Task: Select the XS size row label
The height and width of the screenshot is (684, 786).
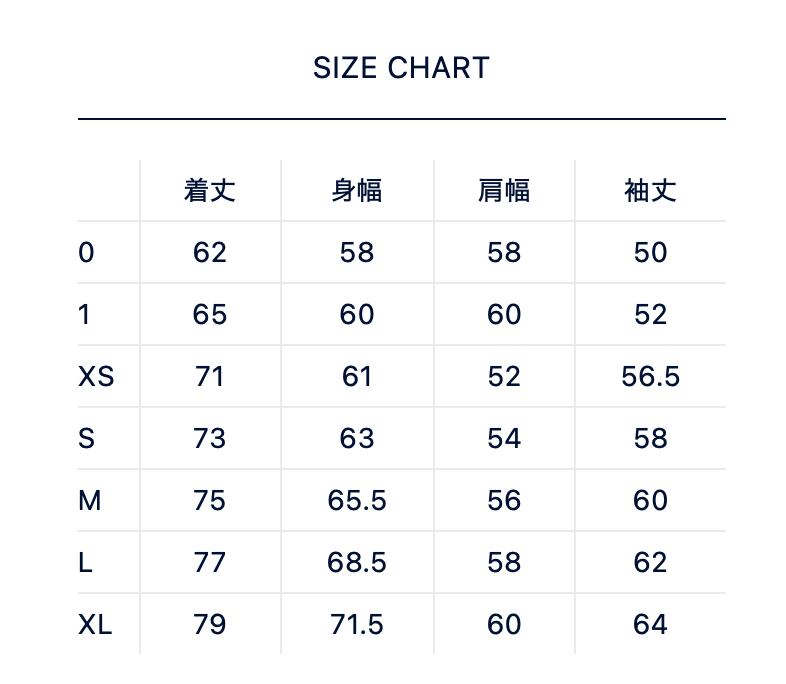Action: coord(96,376)
